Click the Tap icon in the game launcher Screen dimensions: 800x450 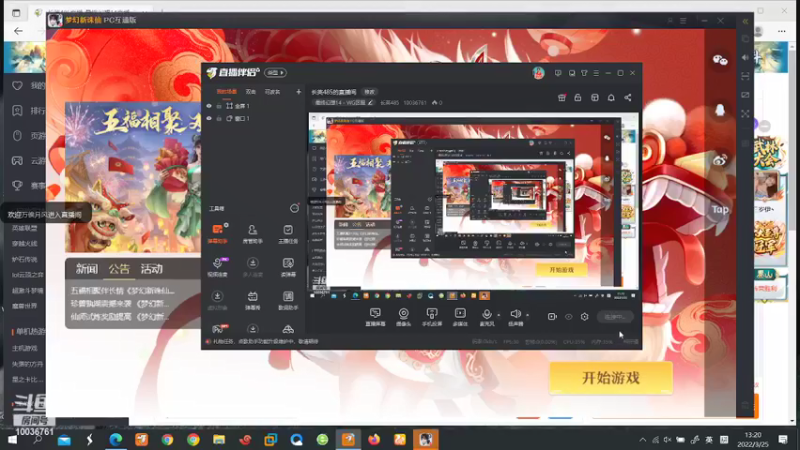coord(720,209)
